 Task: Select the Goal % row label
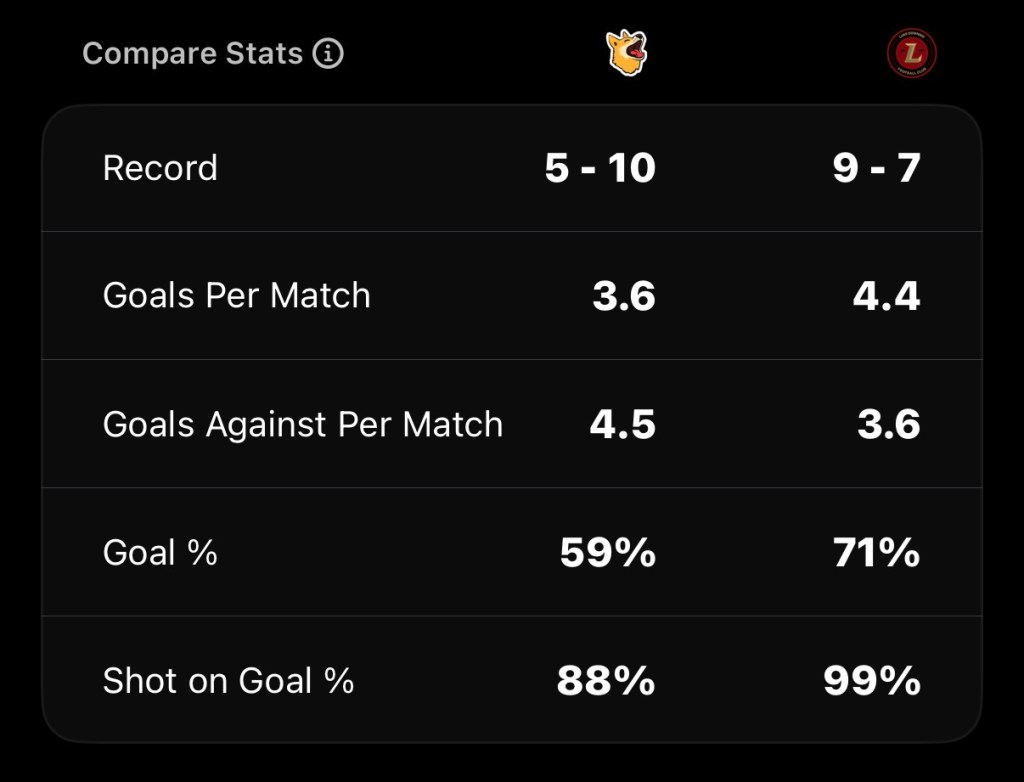160,552
